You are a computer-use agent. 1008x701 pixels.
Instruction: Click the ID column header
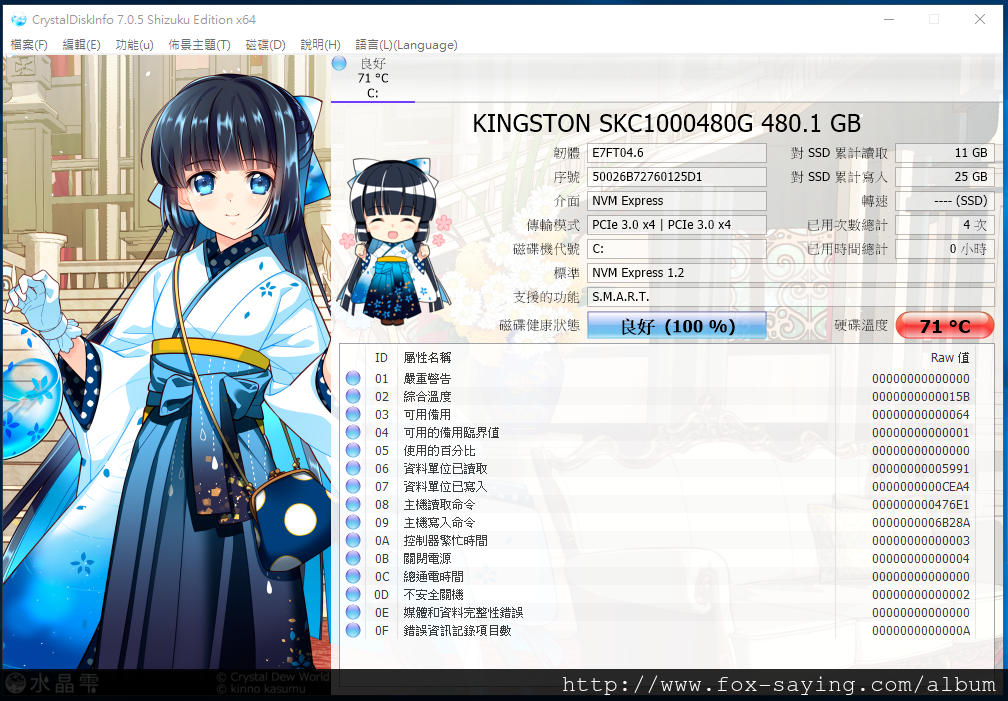(x=381, y=358)
